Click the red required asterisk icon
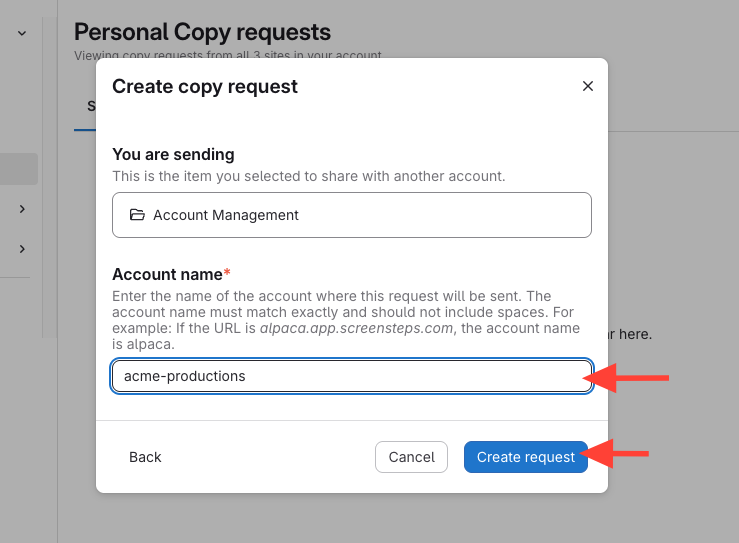 click(227, 274)
